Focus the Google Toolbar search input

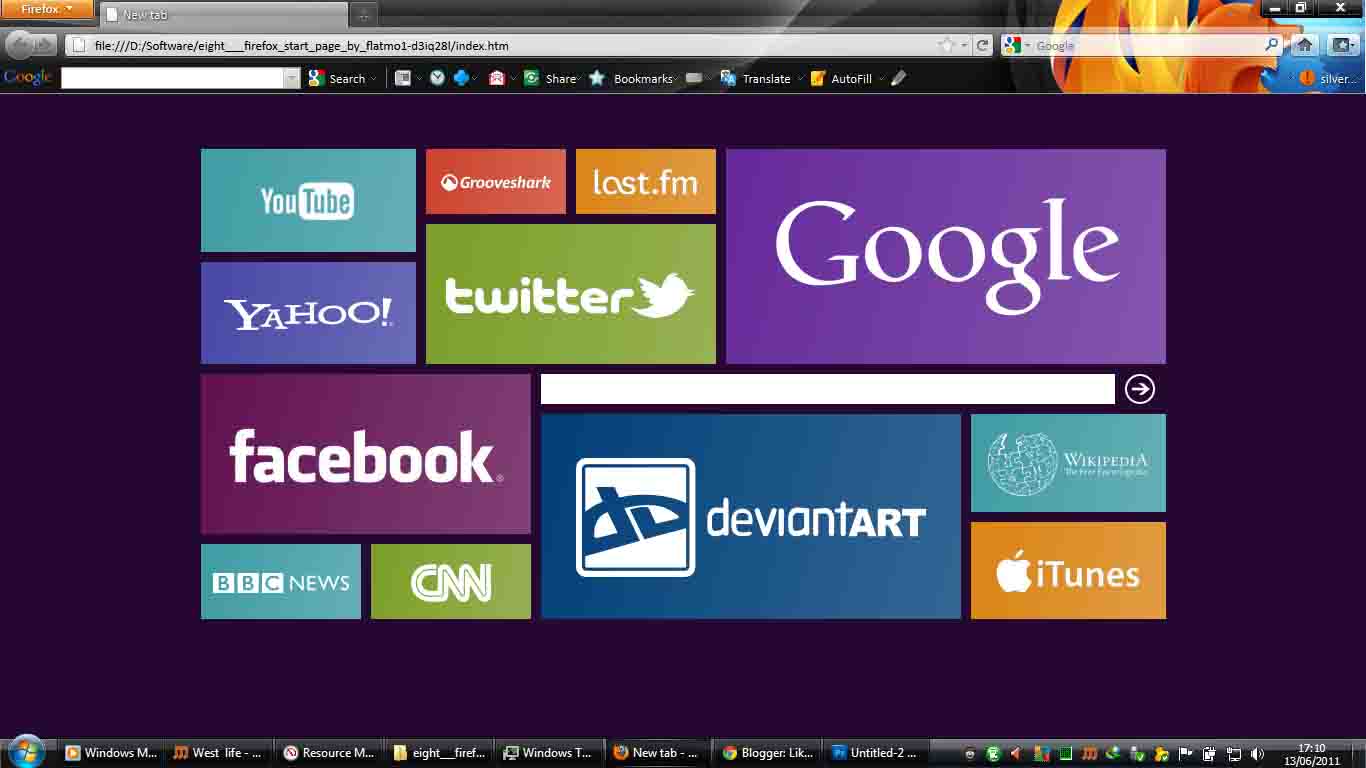coord(172,78)
